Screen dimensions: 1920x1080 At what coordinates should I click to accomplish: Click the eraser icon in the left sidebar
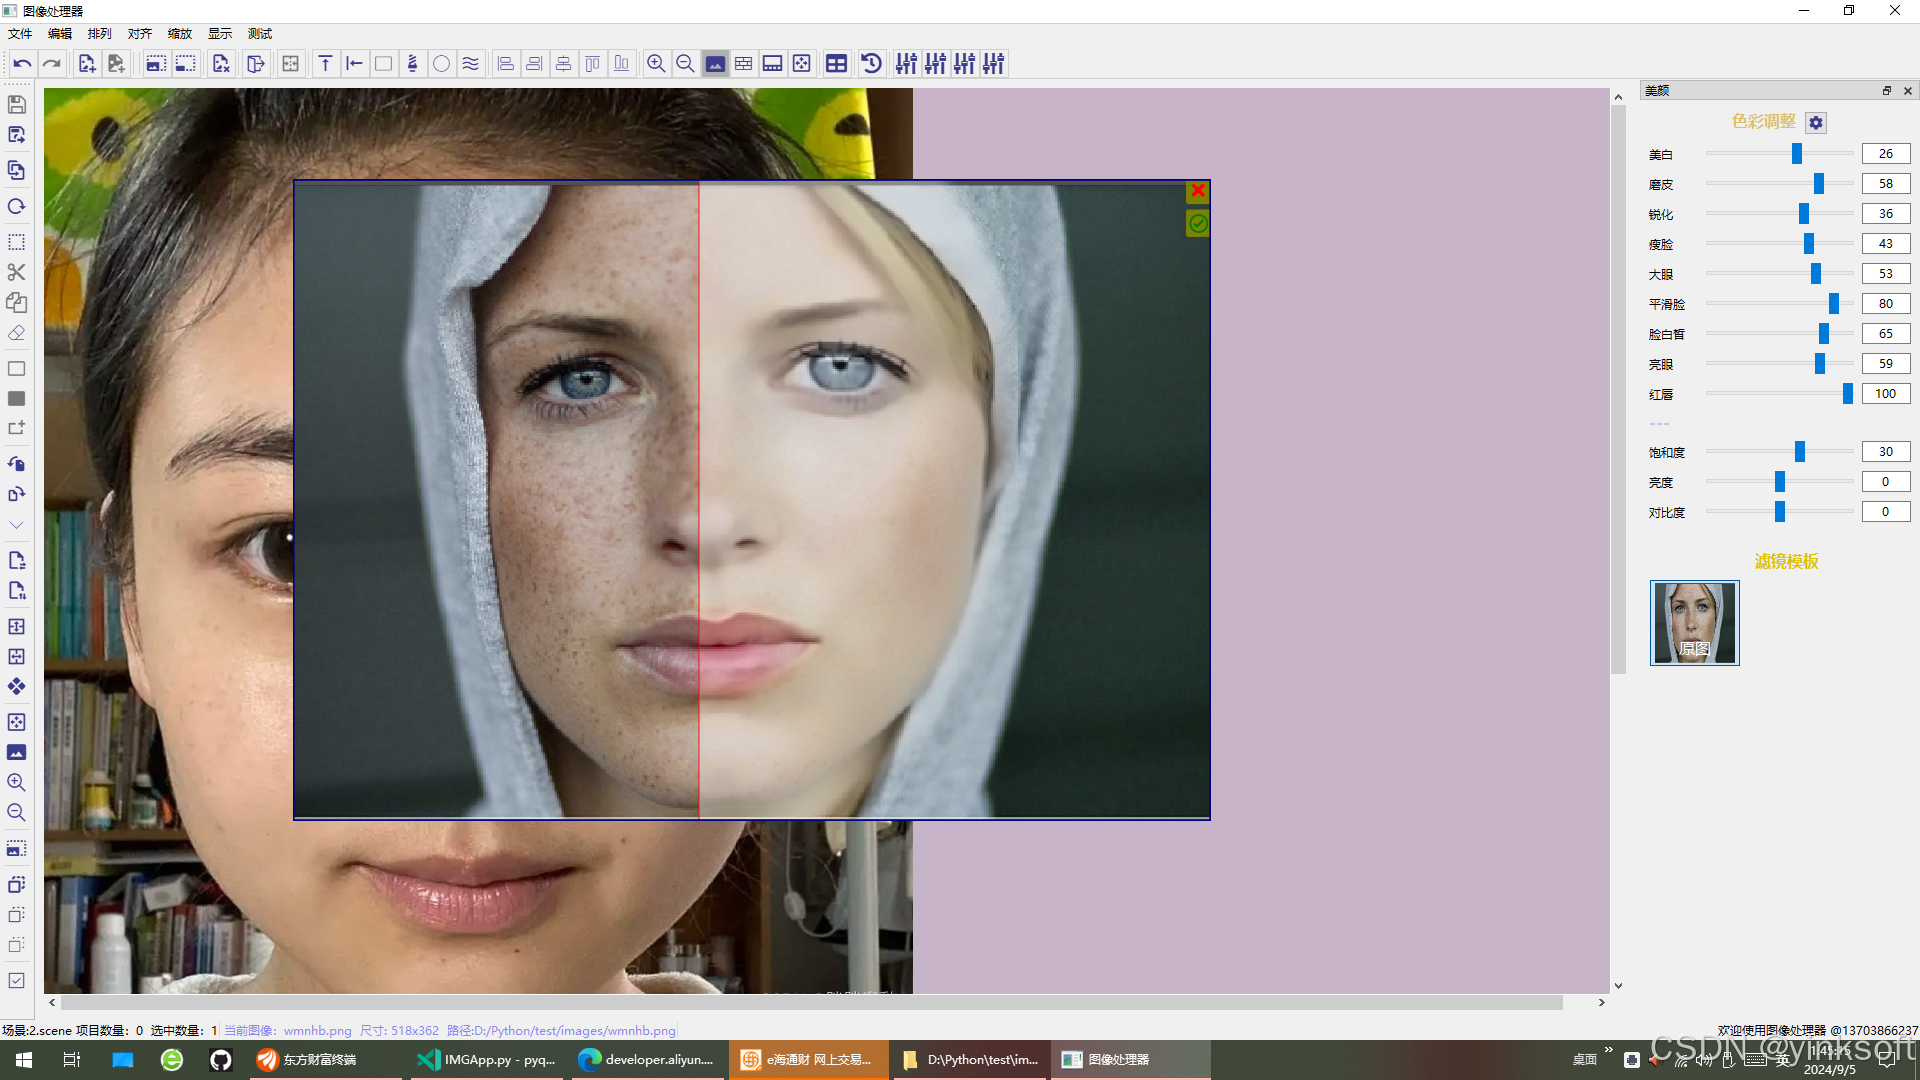[16, 333]
